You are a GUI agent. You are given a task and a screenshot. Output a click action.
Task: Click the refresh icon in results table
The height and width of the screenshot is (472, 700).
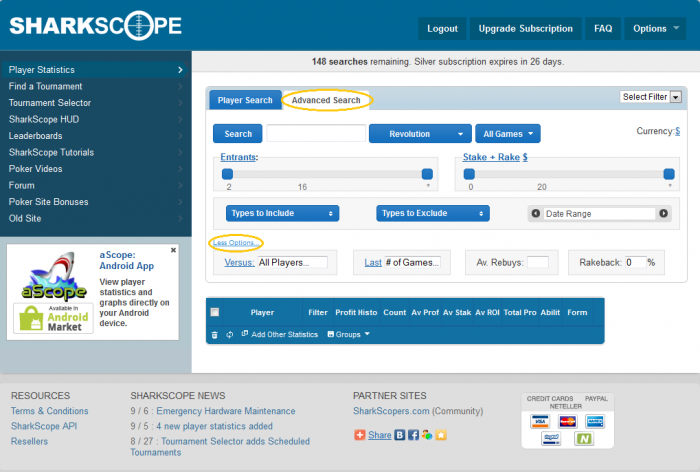tap(229, 334)
